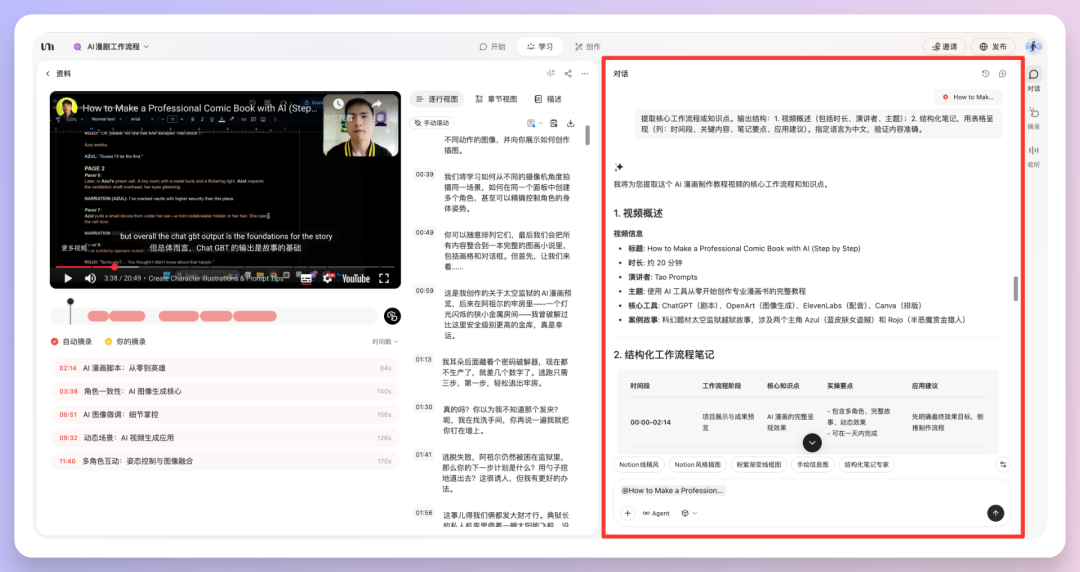
Task: Click the conversation history clock icon
Action: click(985, 74)
